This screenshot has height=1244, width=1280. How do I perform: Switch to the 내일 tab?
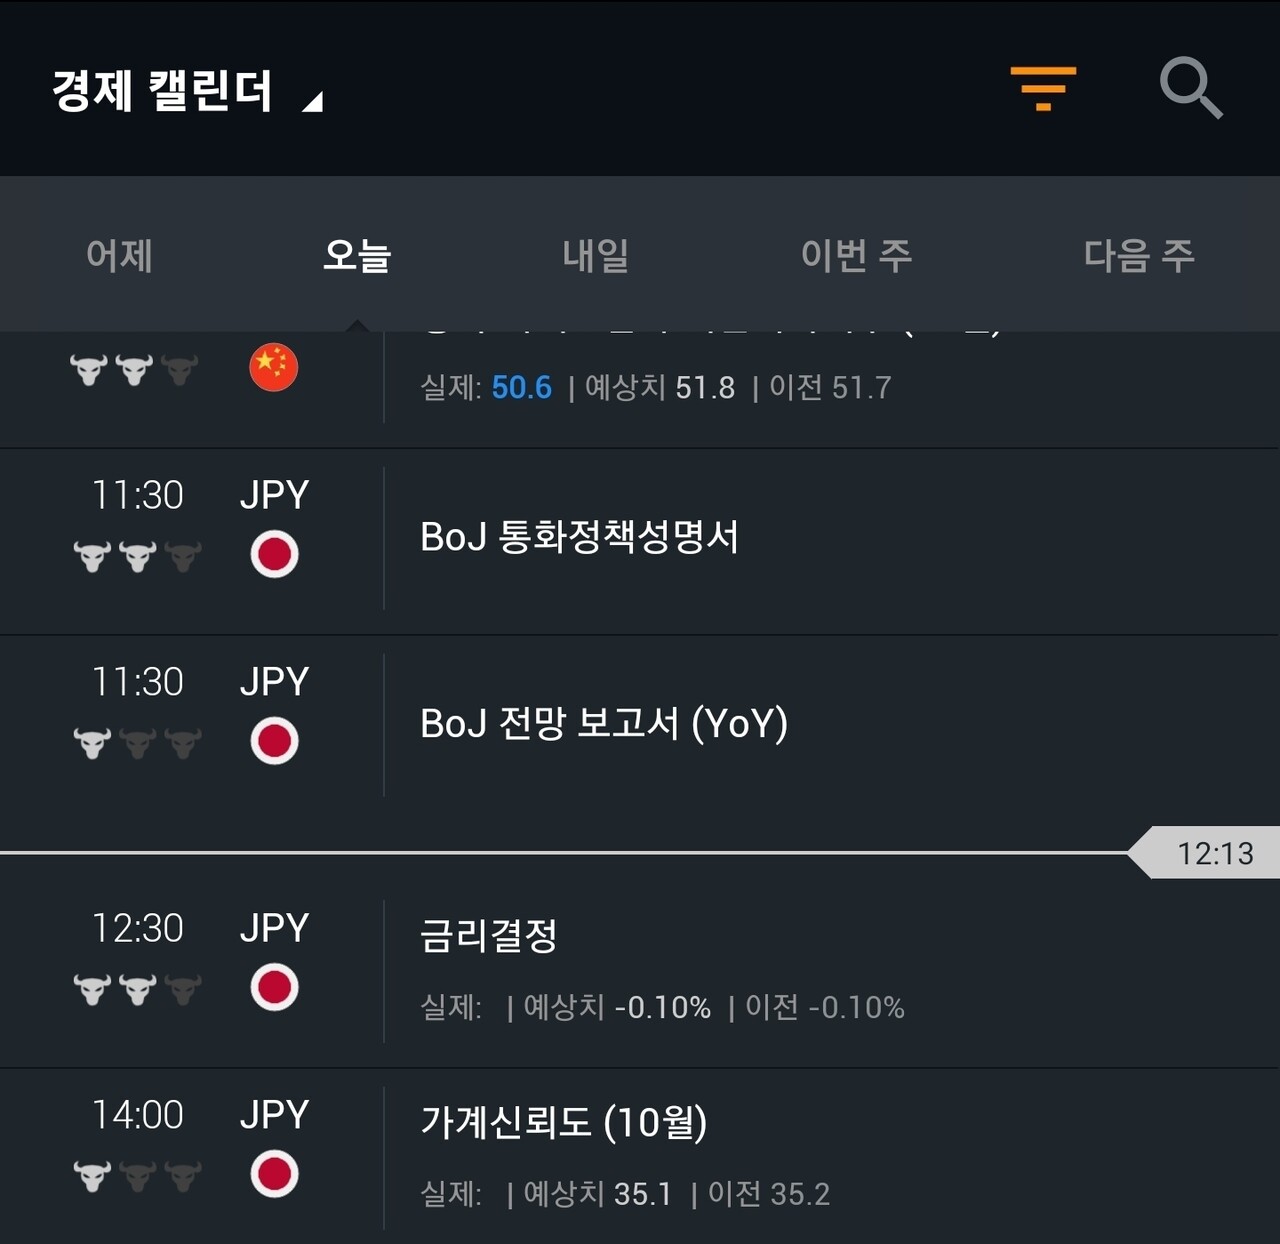[595, 256]
